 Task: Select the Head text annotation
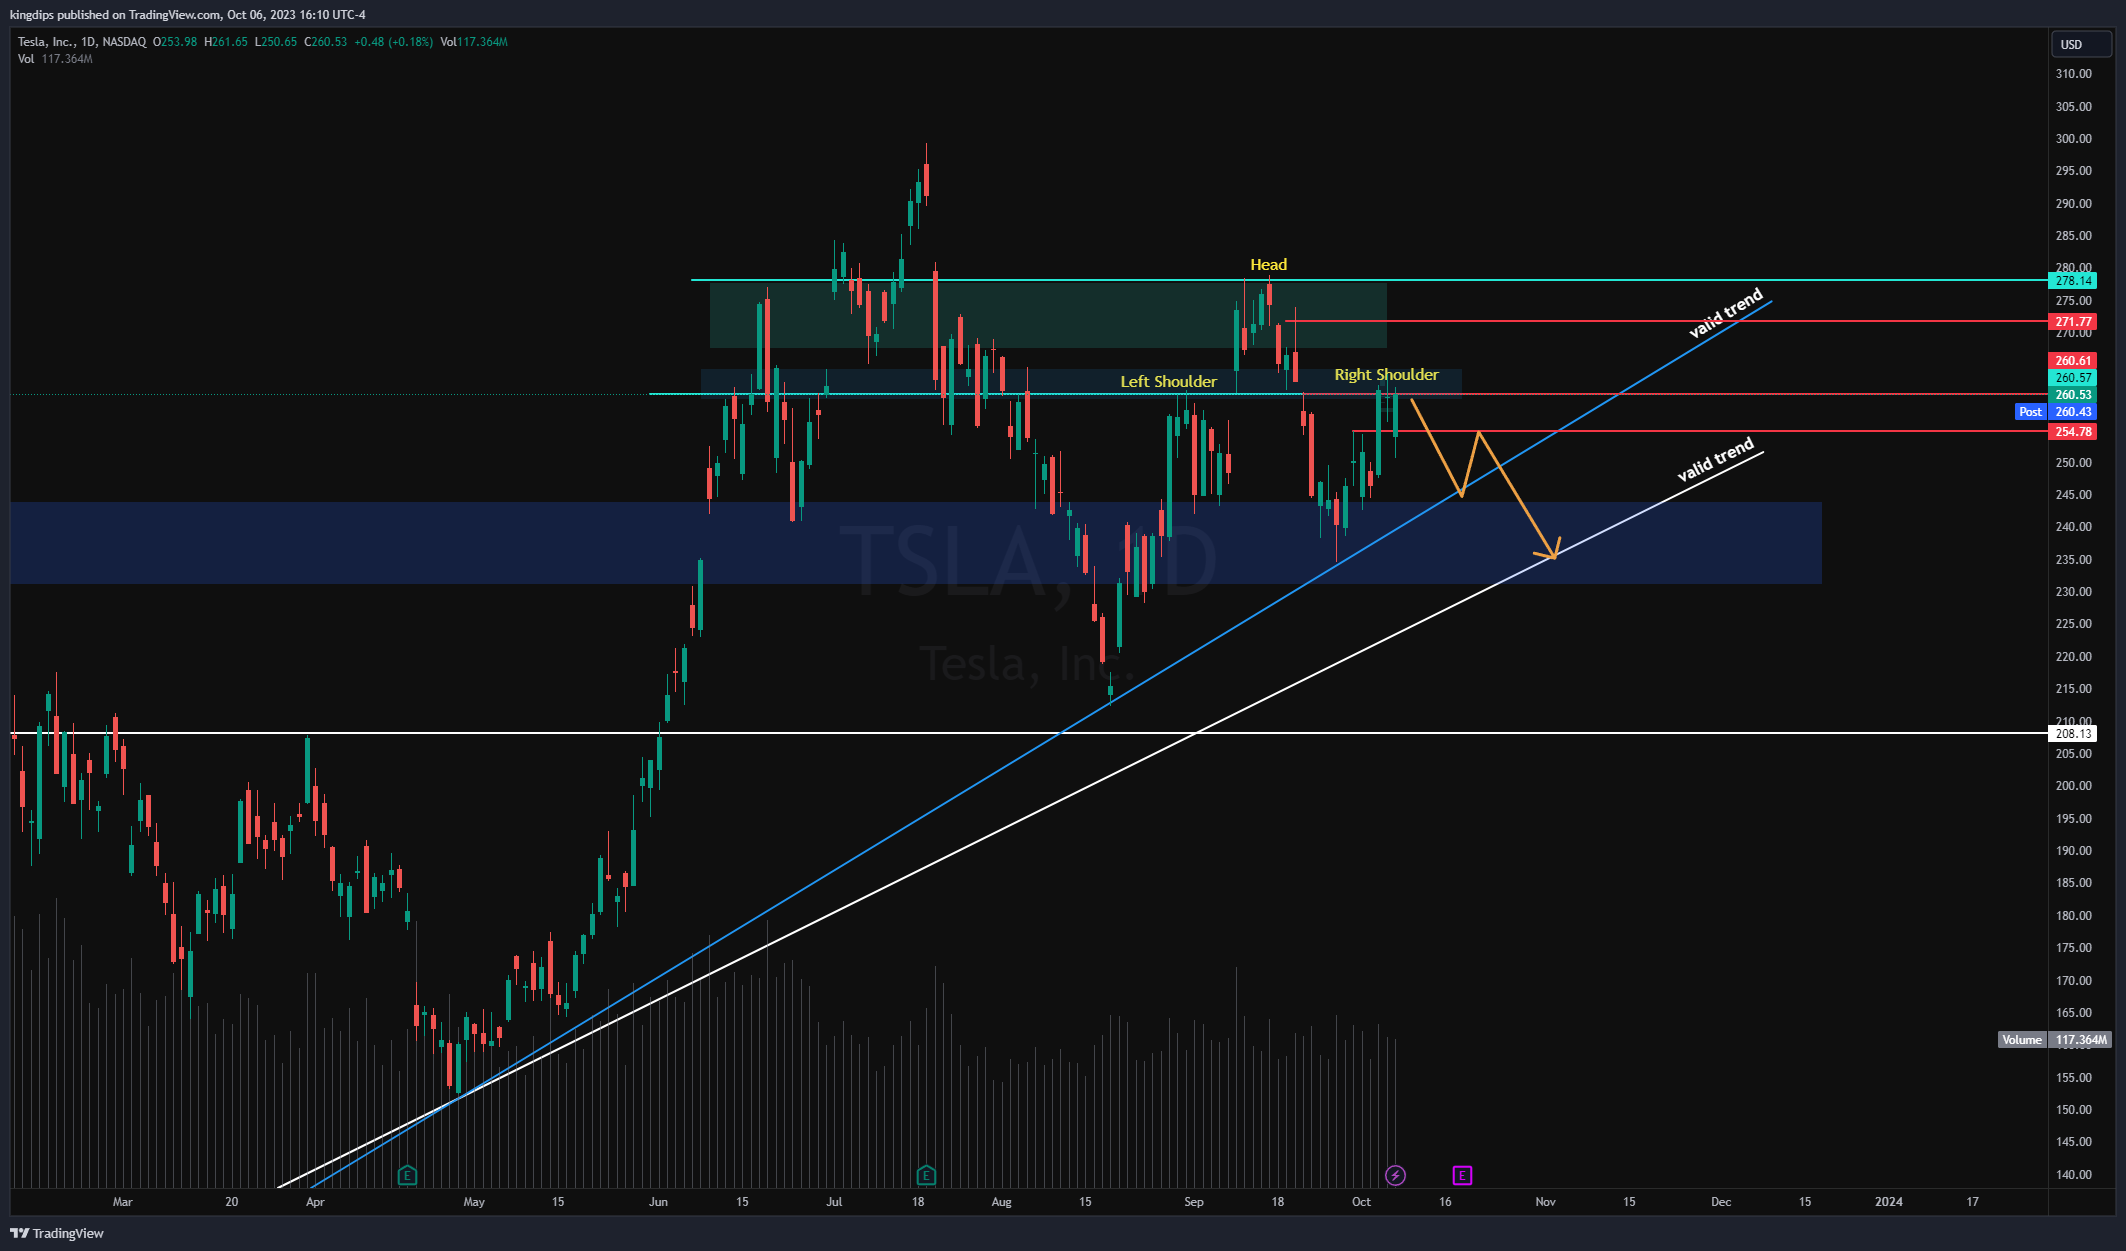[x=1268, y=265]
